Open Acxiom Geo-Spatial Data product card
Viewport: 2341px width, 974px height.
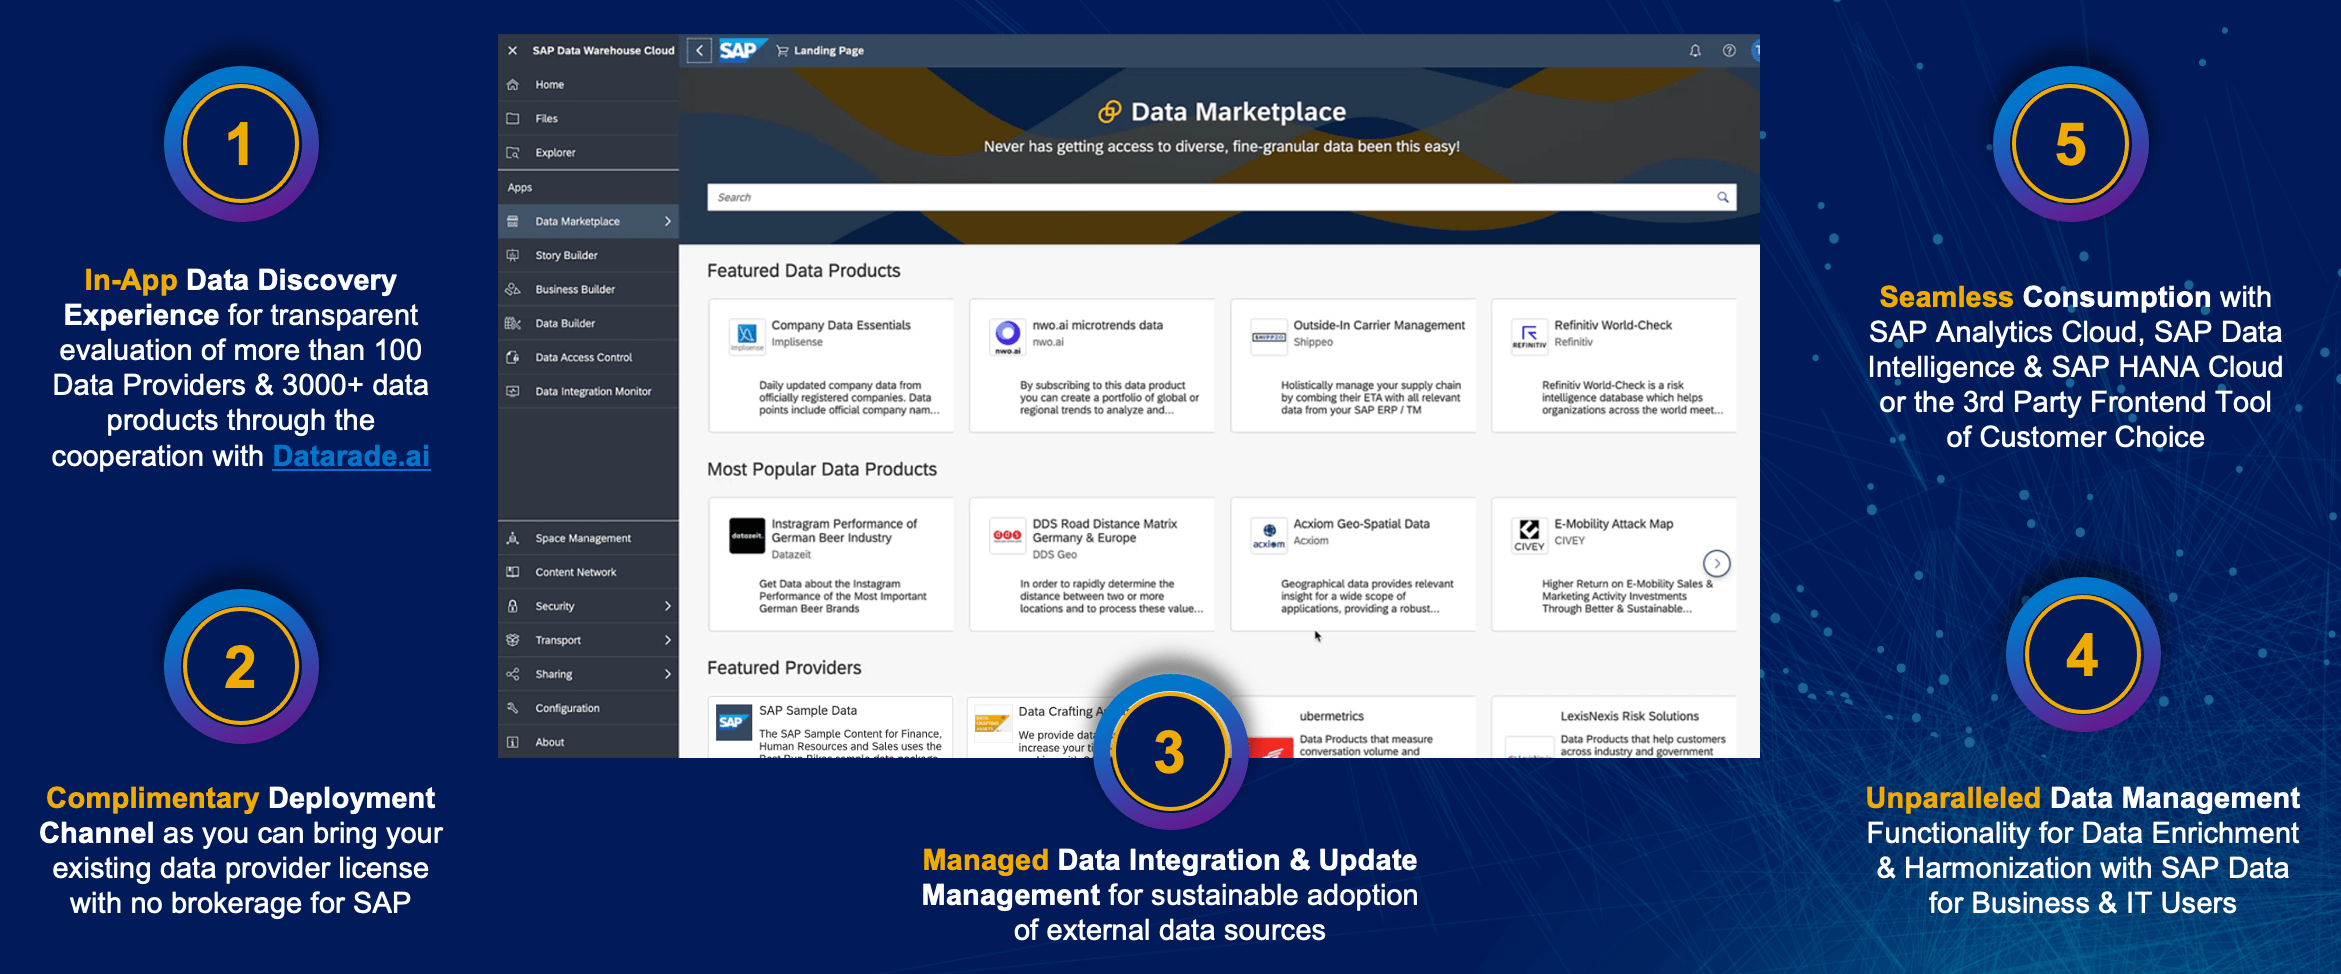1353,564
